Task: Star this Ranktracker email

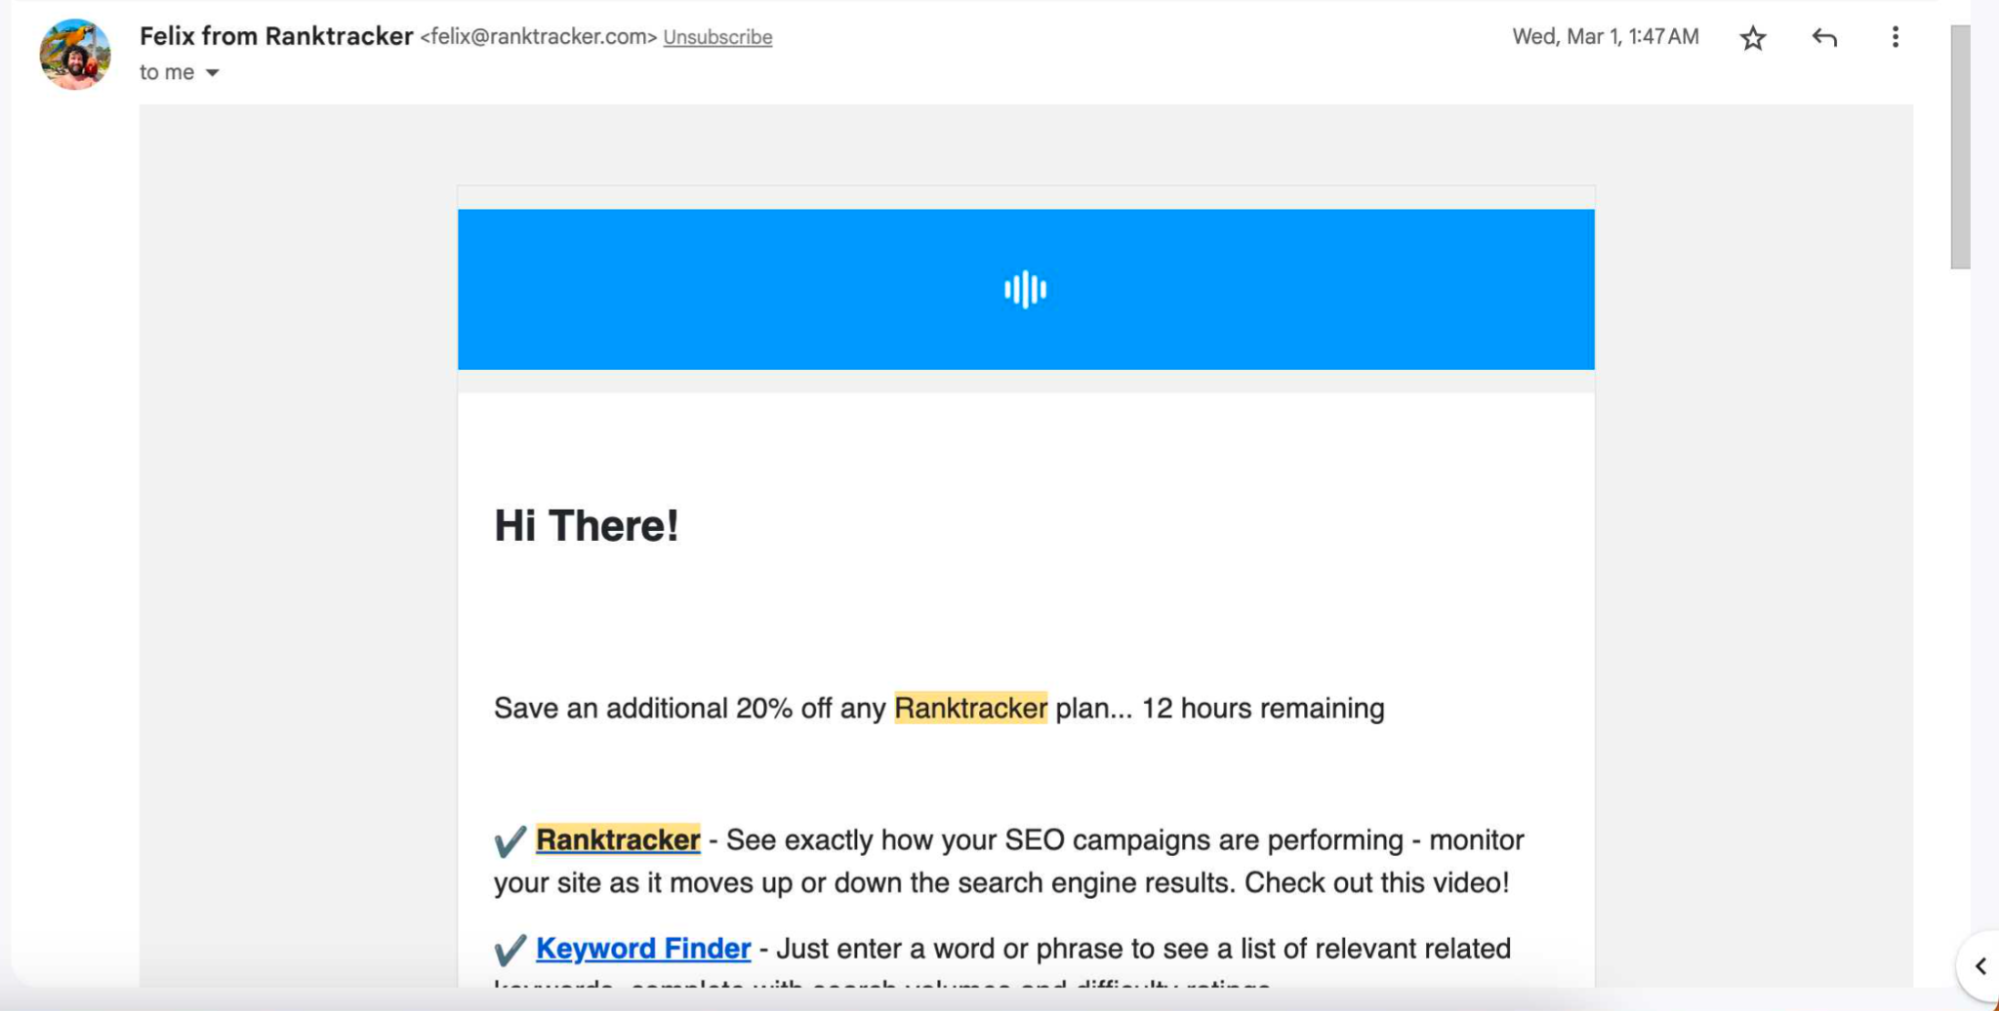Action: (1752, 38)
